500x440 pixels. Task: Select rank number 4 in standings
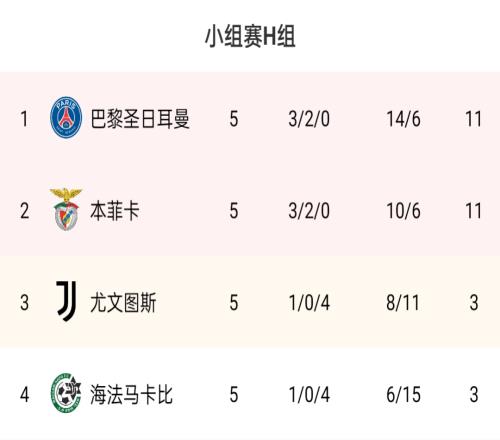click(x=24, y=395)
